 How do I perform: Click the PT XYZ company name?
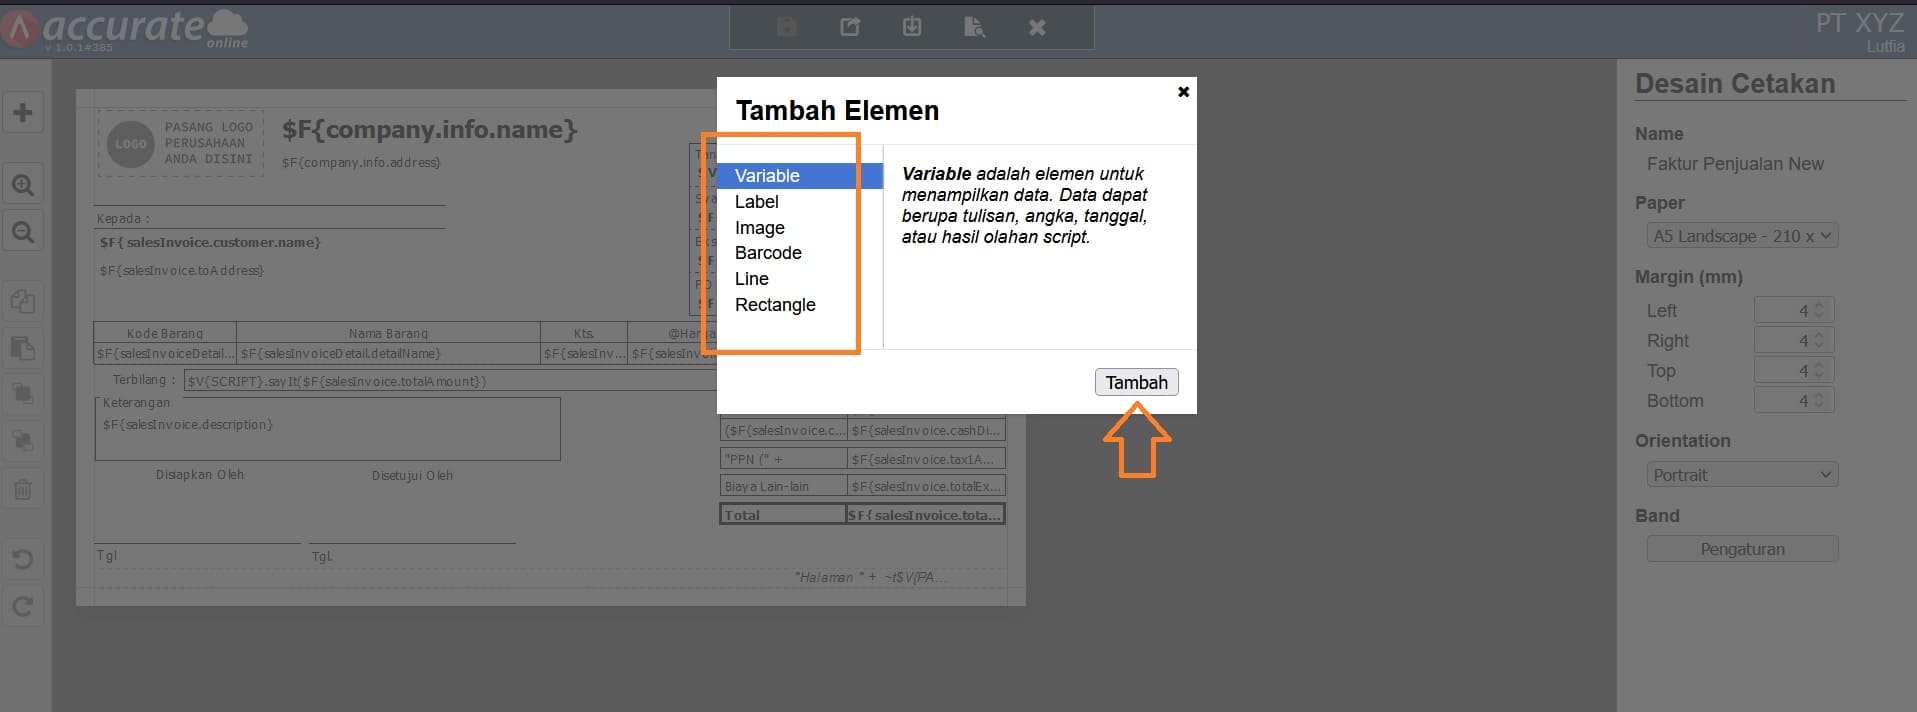[x=1860, y=23]
